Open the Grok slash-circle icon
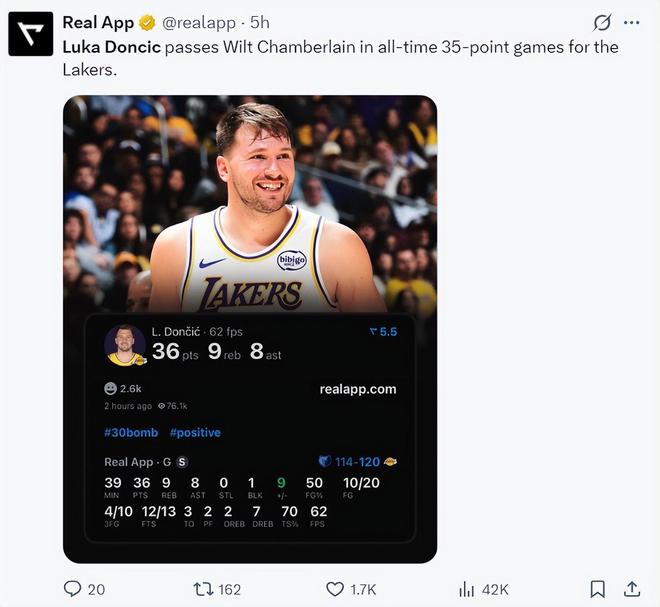660x607 pixels. tap(601, 23)
